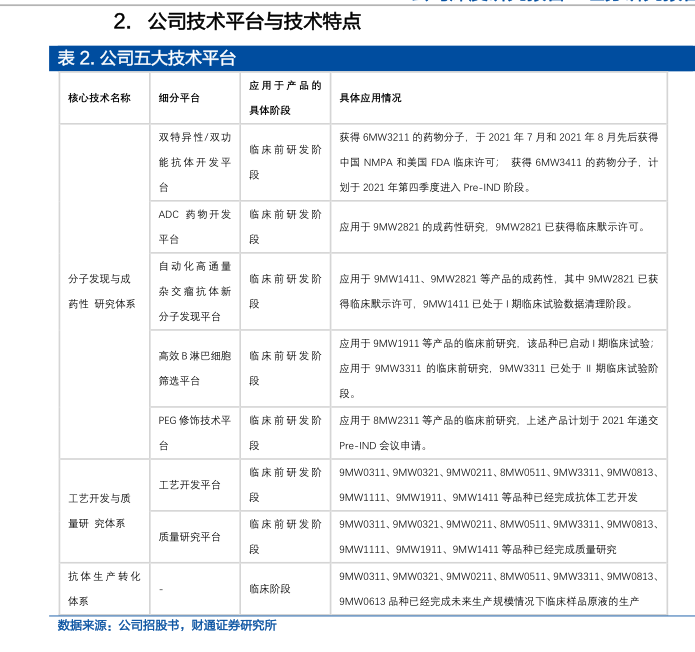Click the "细分平台" column header
Screen dimensions: 695x652
(x=179, y=98)
